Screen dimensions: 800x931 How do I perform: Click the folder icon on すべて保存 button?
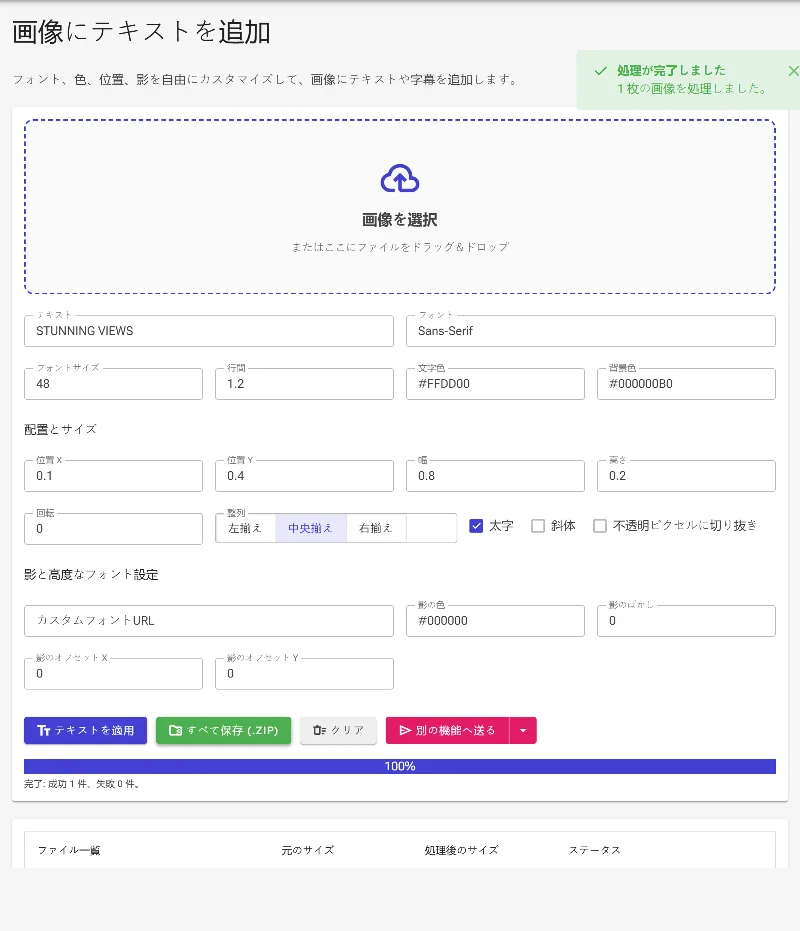(x=175, y=730)
